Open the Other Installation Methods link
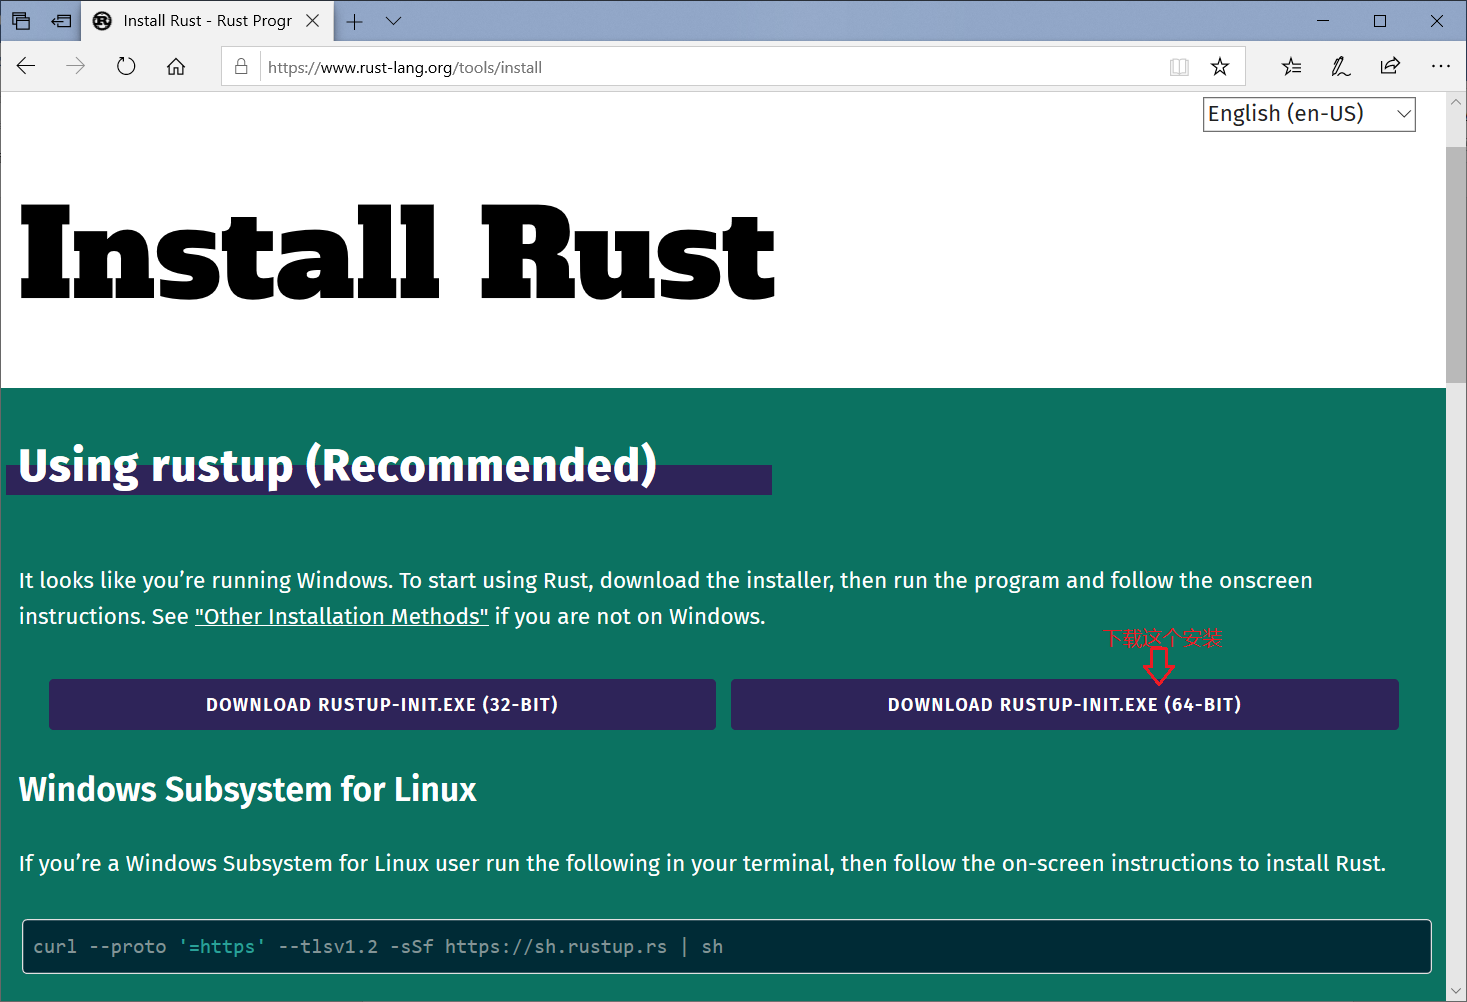1467x1002 pixels. 341,616
